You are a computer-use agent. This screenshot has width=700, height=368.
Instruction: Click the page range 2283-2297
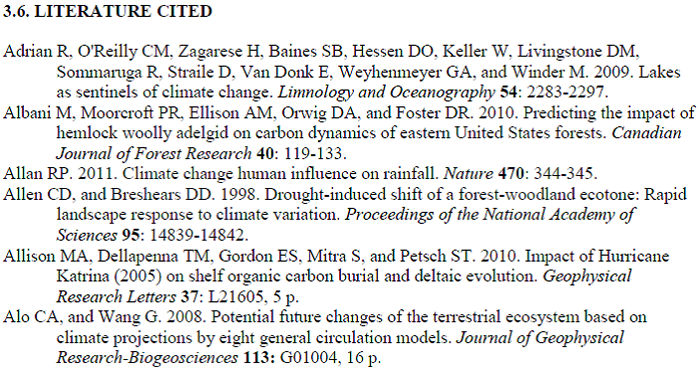tap(565, 92)
